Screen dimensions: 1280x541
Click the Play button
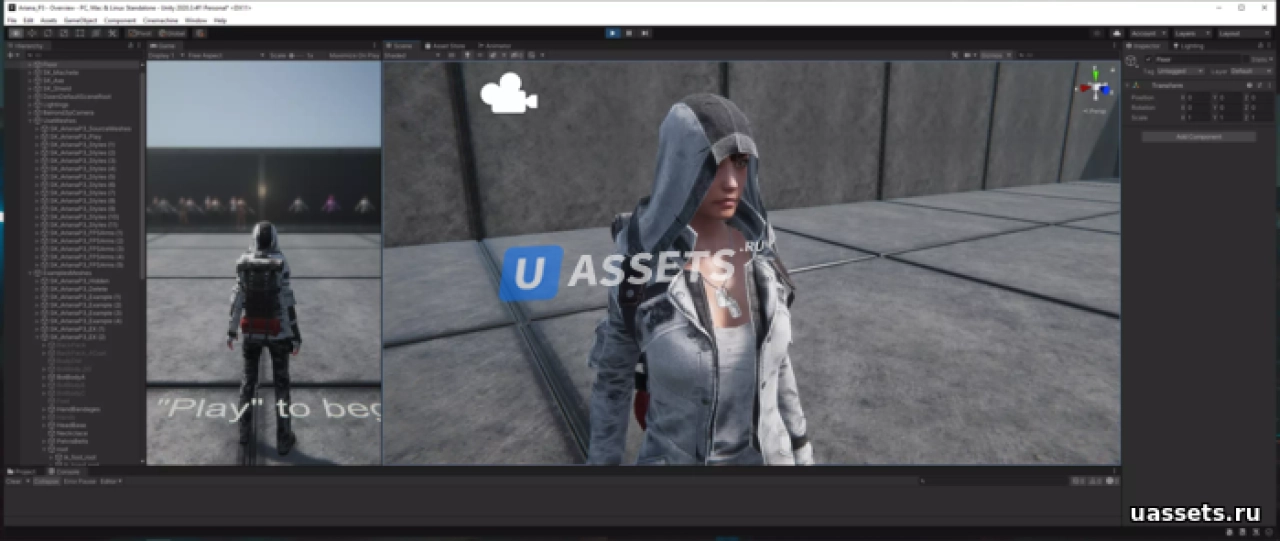613,33
